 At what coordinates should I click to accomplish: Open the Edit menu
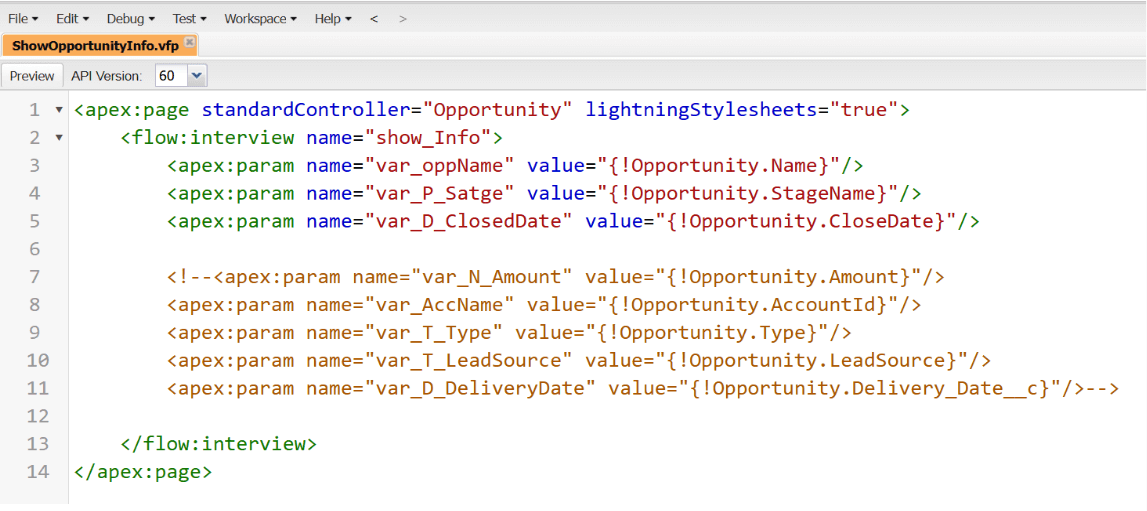point(72,18)
